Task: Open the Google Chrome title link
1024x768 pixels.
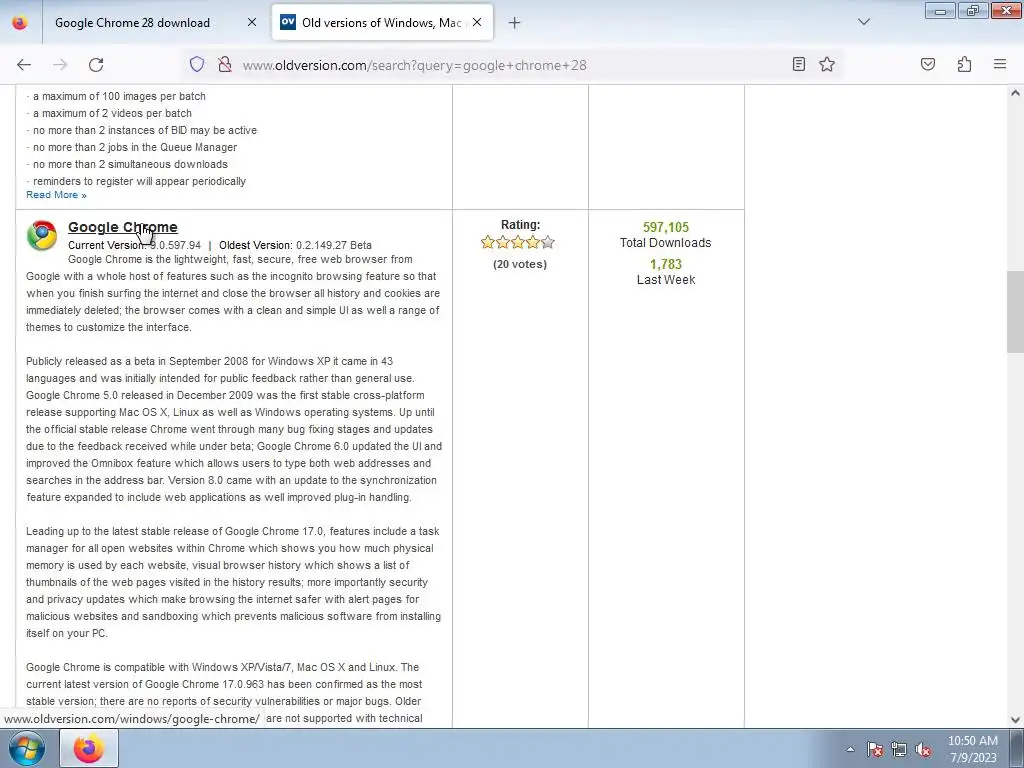Action: click(x=123, y=227)
